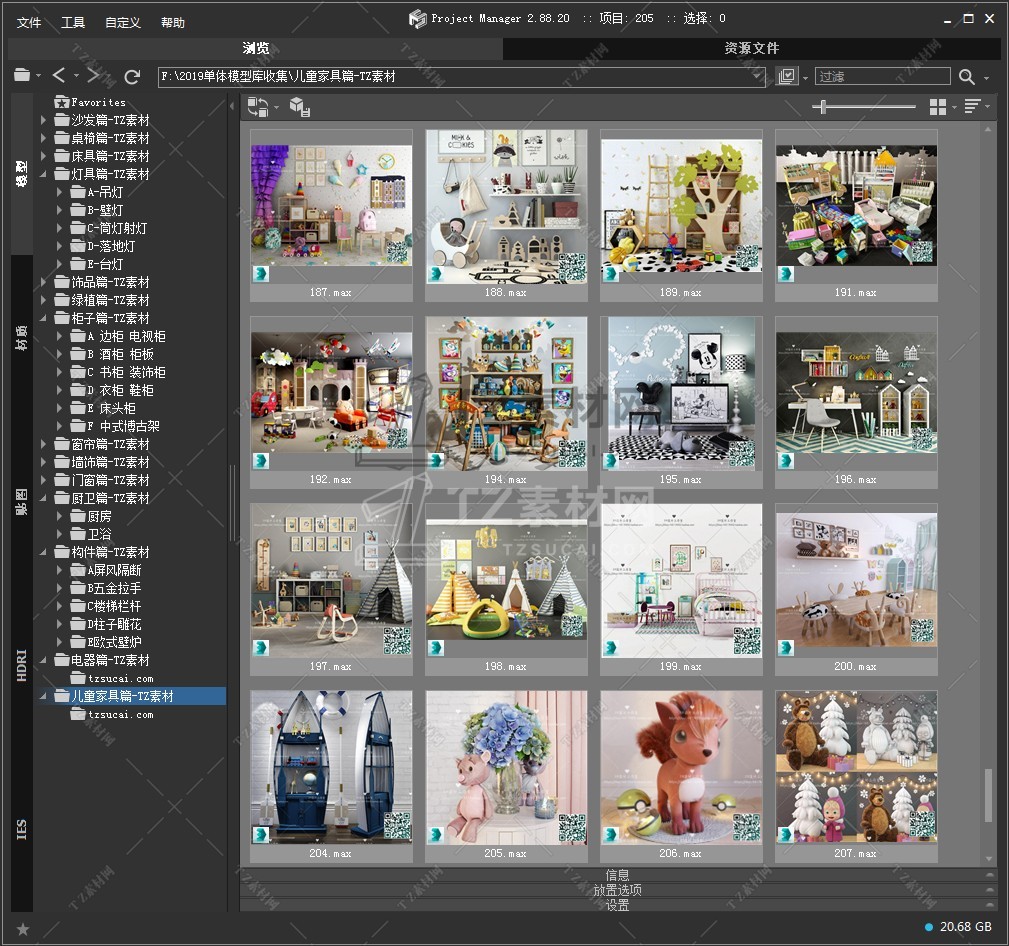The height and width of the screenshot is (946, 1009).
Task: Click the forward navigation arrow icon
Action: (93, 76)
